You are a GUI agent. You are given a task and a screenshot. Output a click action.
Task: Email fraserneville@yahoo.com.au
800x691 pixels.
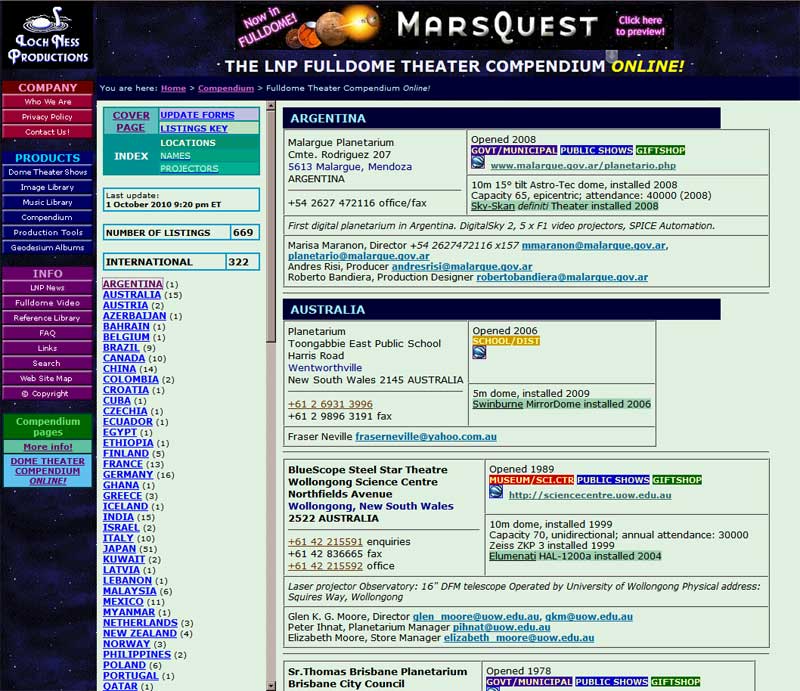[x=426, y=437]
